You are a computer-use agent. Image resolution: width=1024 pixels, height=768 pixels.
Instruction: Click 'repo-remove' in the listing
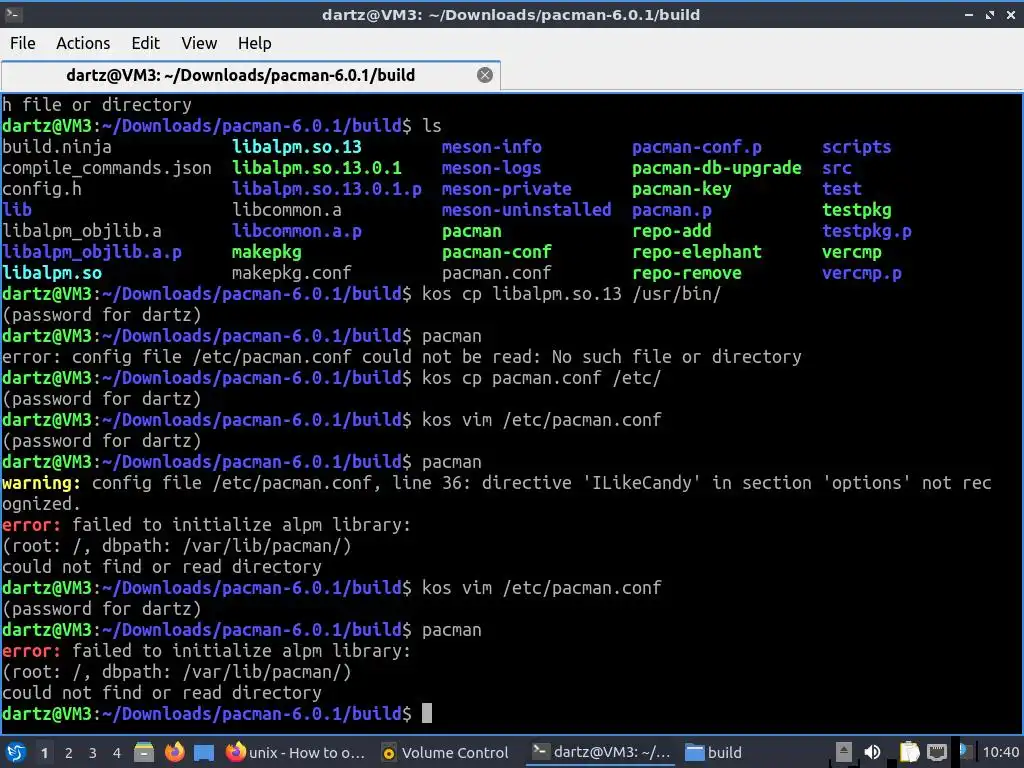[686, 273]
